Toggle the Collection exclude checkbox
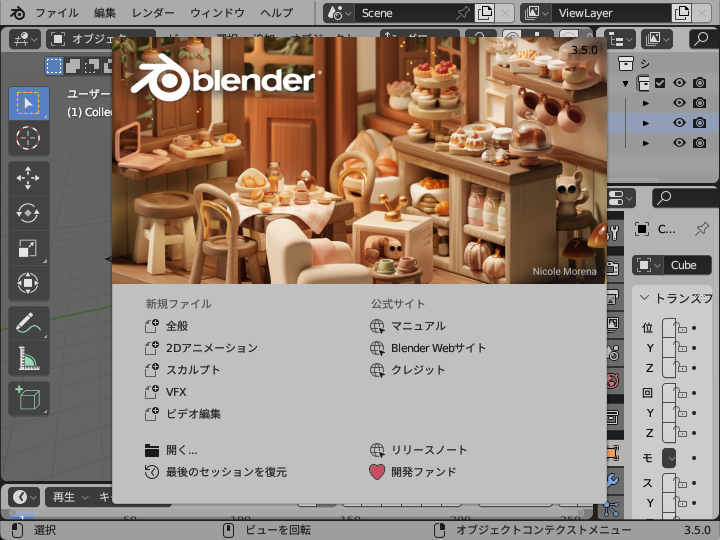The height and width of the screenshot is (540, 720). [x=660, y=83]
